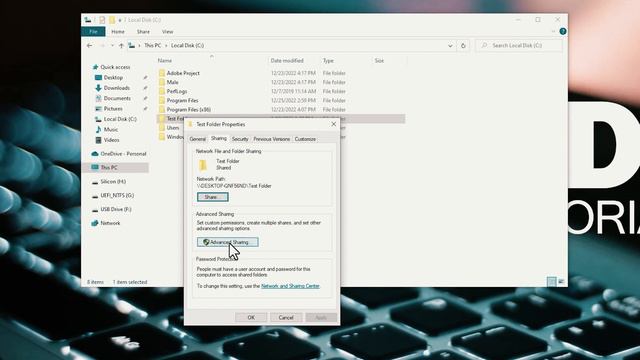The height and width of the screenshot is (360, 640).
Task: Close the Test Folder Properties dialog
Action: (333, 124)
